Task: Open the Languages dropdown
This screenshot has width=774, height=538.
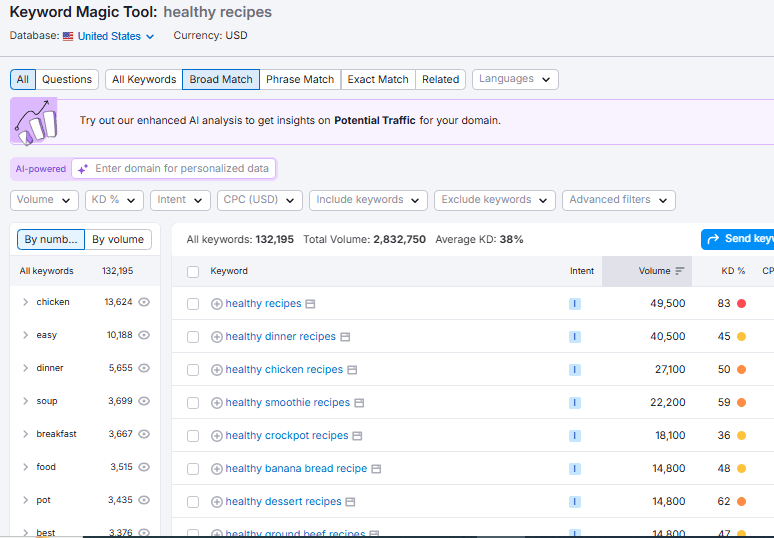Action: (x=515, y=79)
